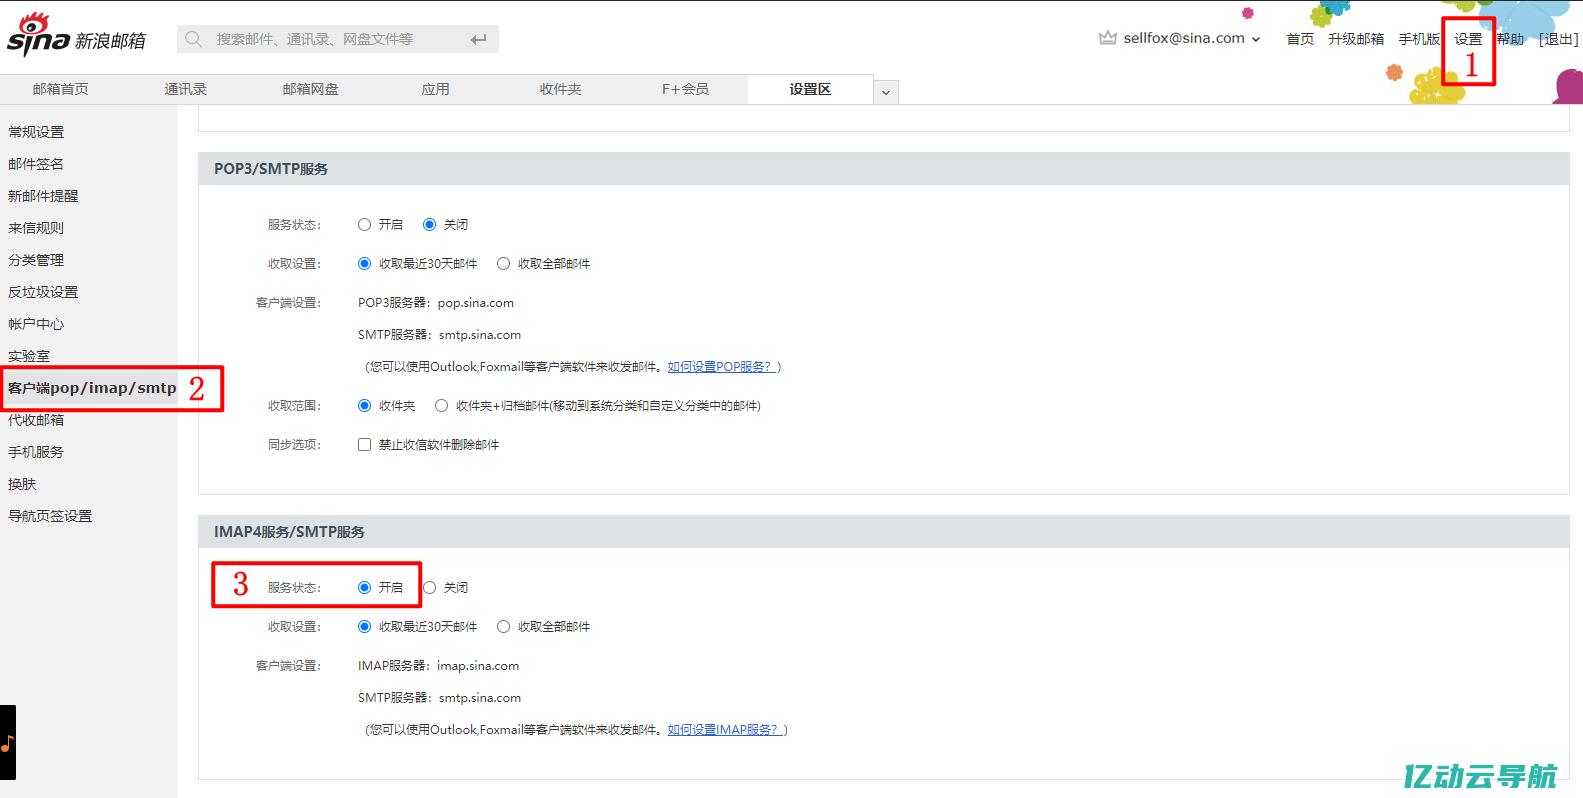Open 来信规则 in the sidebar
Image resolution: width=1583 pixels, height=798 pixels.
click(36, 228)
